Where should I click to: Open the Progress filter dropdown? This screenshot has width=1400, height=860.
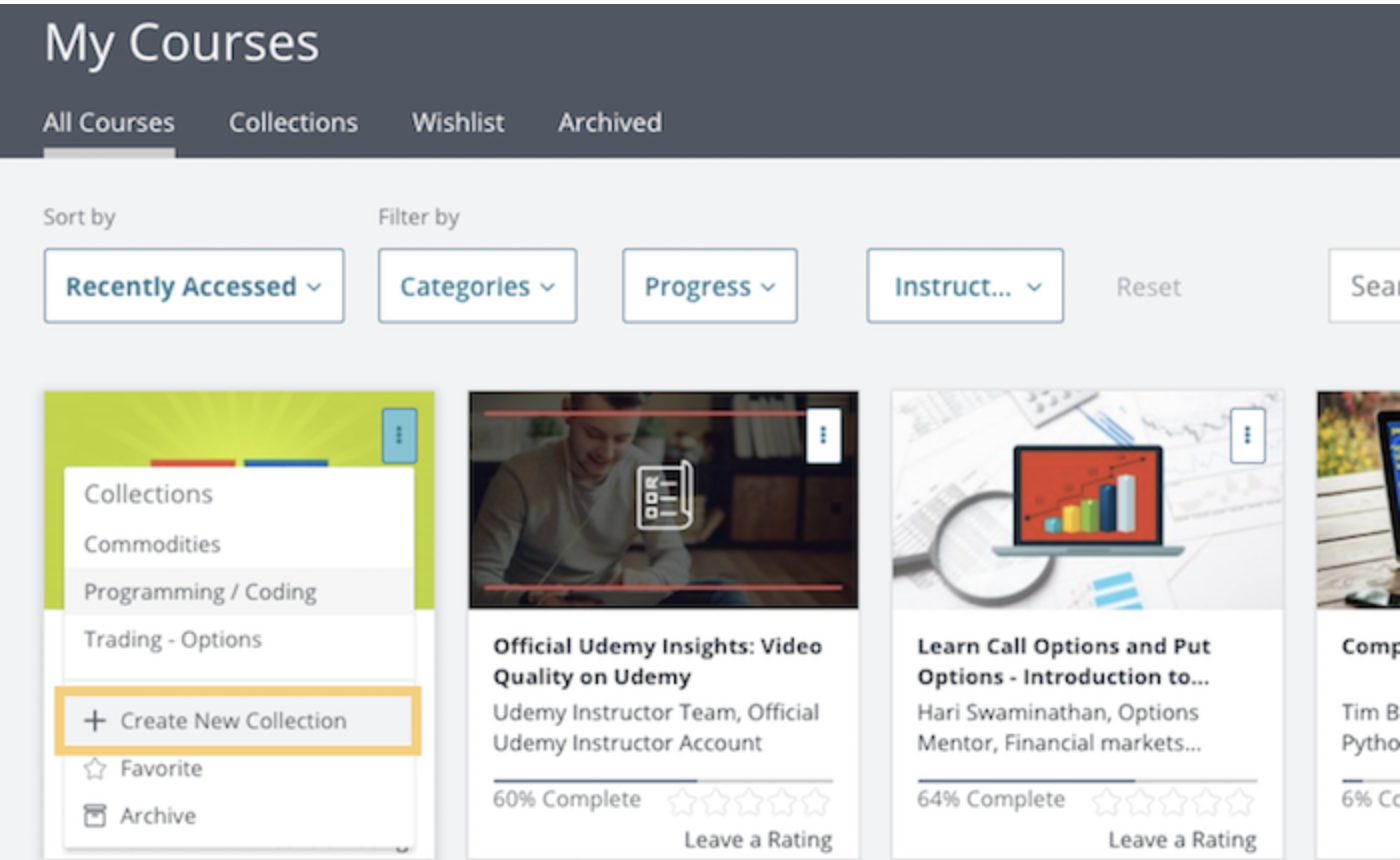click(709, 285)
